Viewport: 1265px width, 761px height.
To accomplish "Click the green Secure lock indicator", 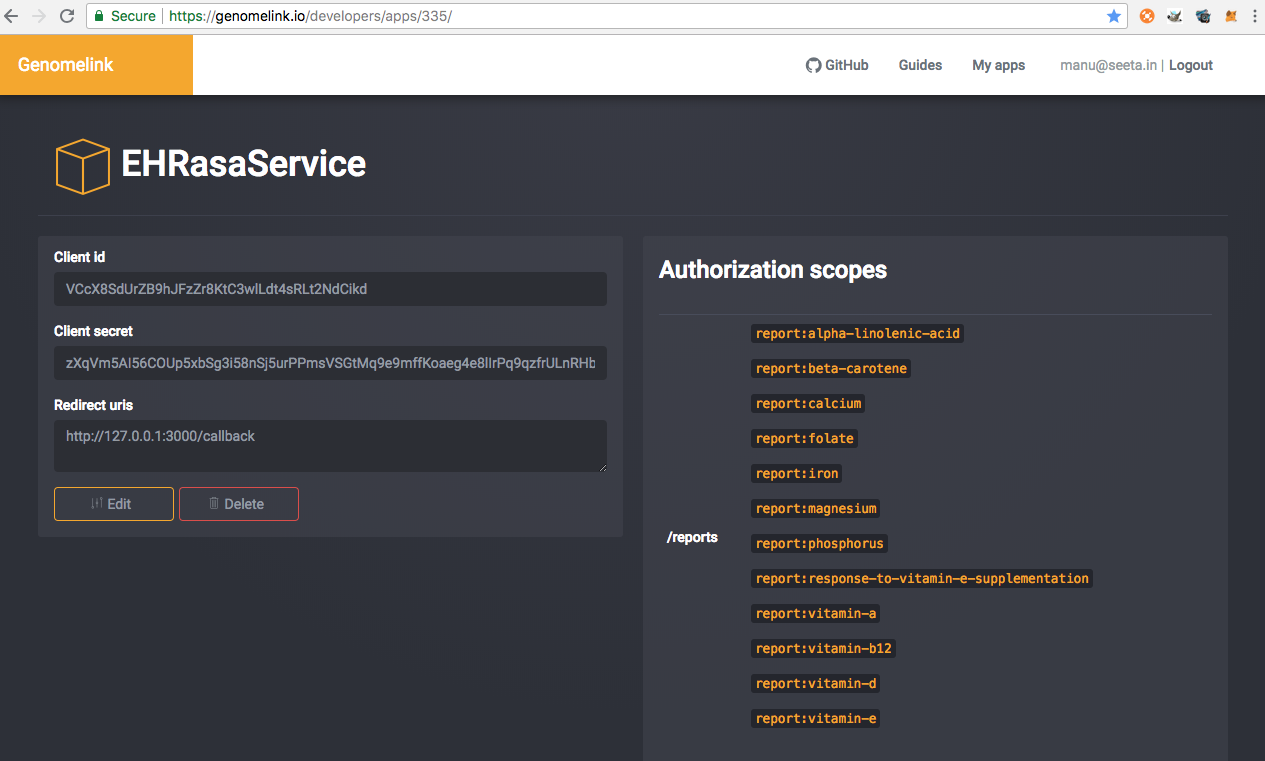I will pyautogui.click(x=124, y=16).
